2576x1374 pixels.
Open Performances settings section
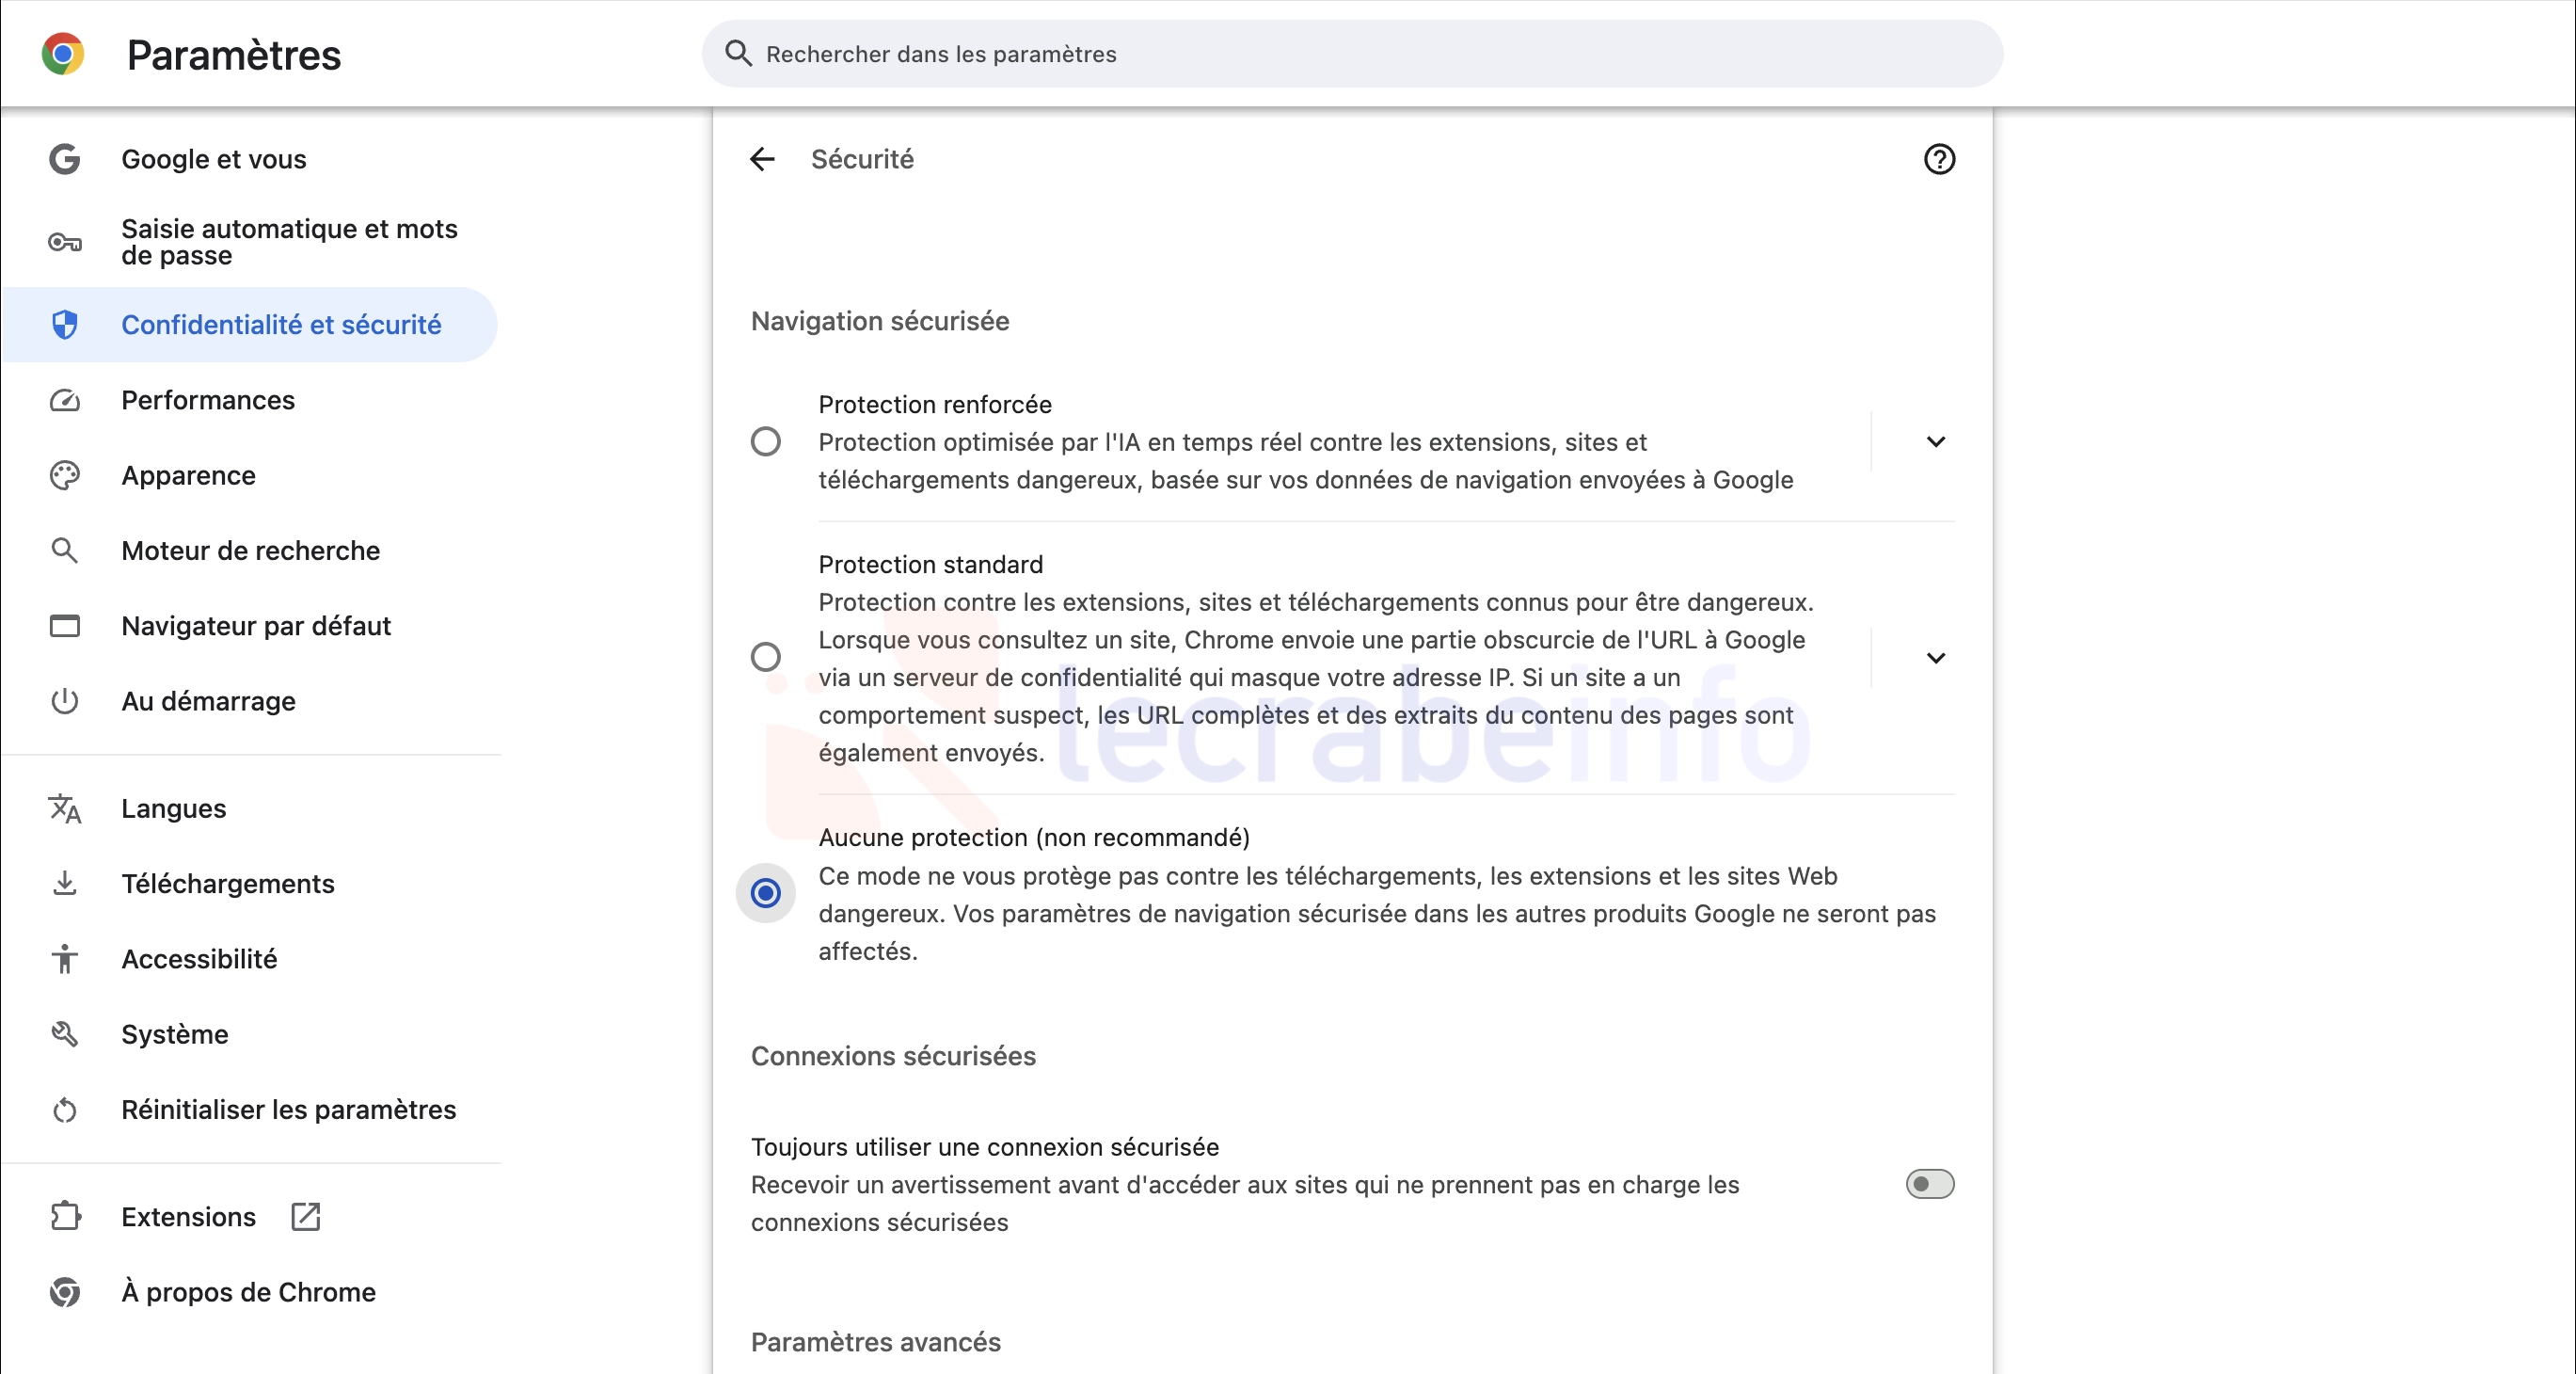pyautogui.click(x=208, y=400)
